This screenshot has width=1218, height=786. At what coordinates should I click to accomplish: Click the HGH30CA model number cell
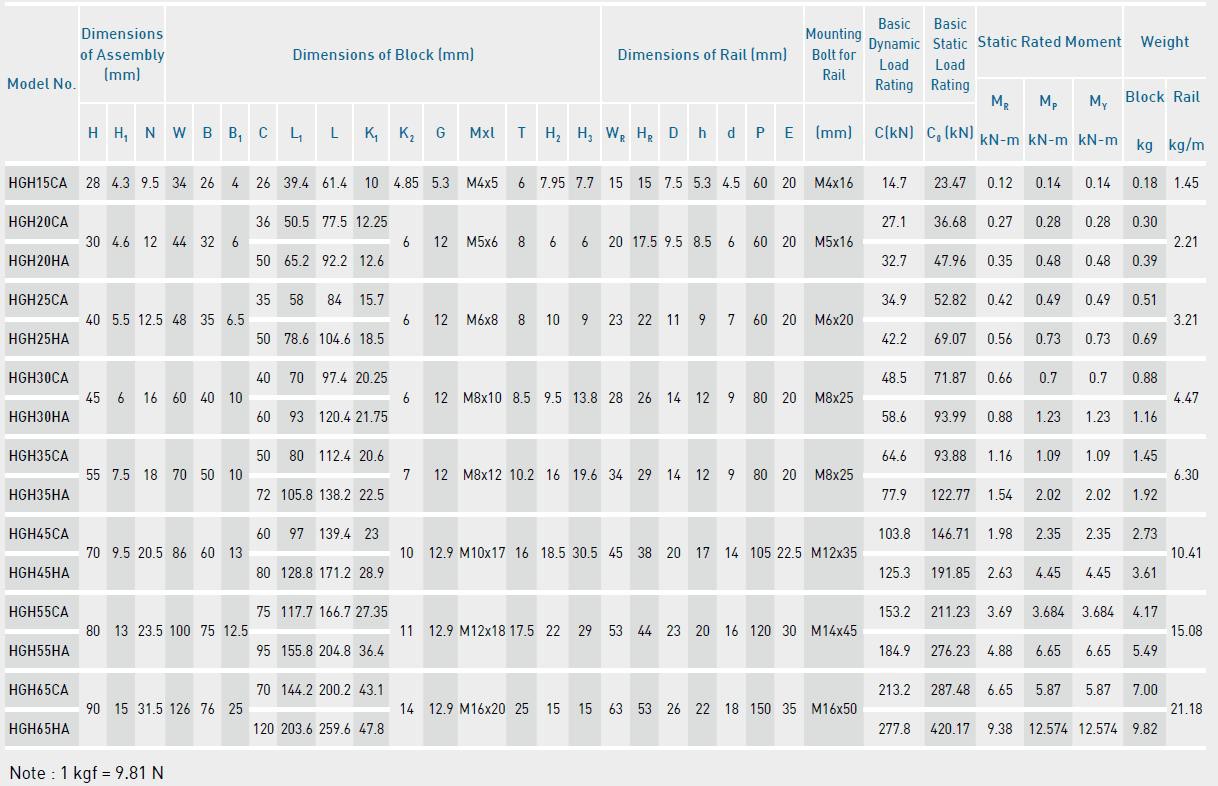tap(38, 378)
